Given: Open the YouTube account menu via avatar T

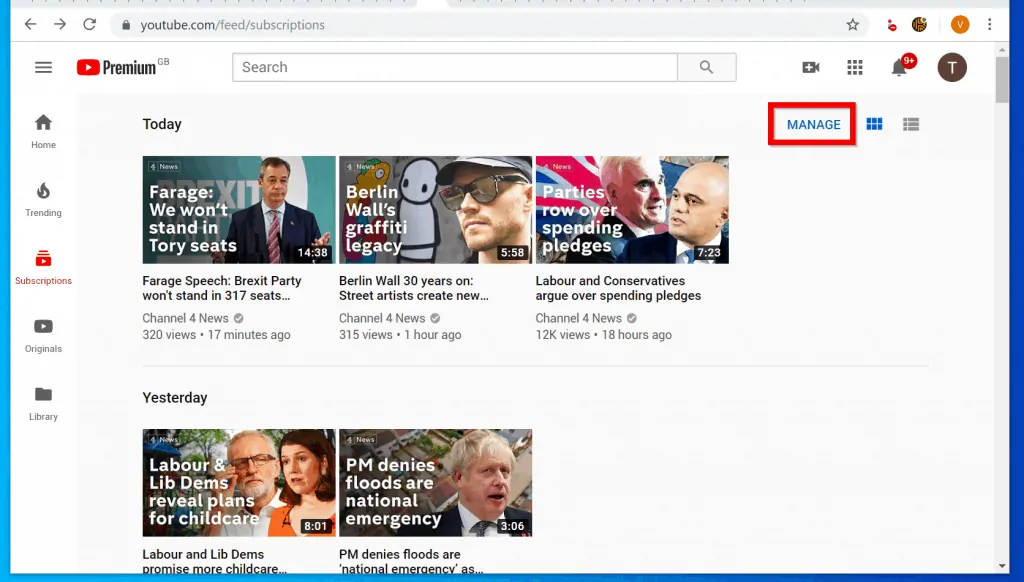Looking at the screenshot, I should (952, 67).
